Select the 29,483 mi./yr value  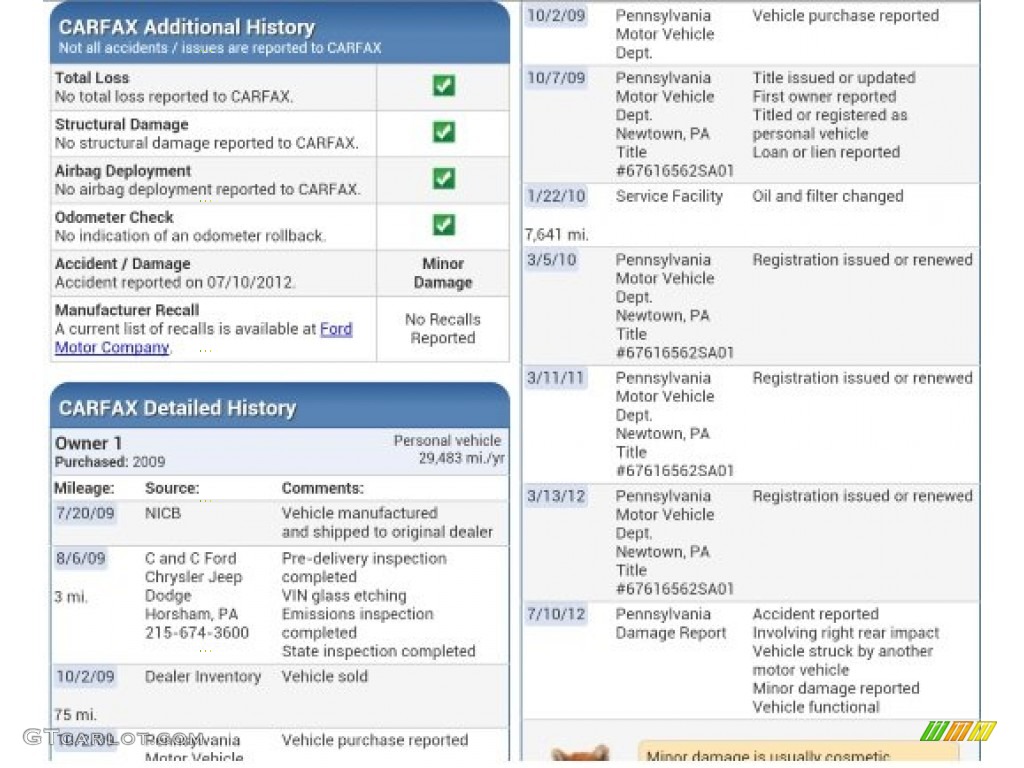click(461, 458)
